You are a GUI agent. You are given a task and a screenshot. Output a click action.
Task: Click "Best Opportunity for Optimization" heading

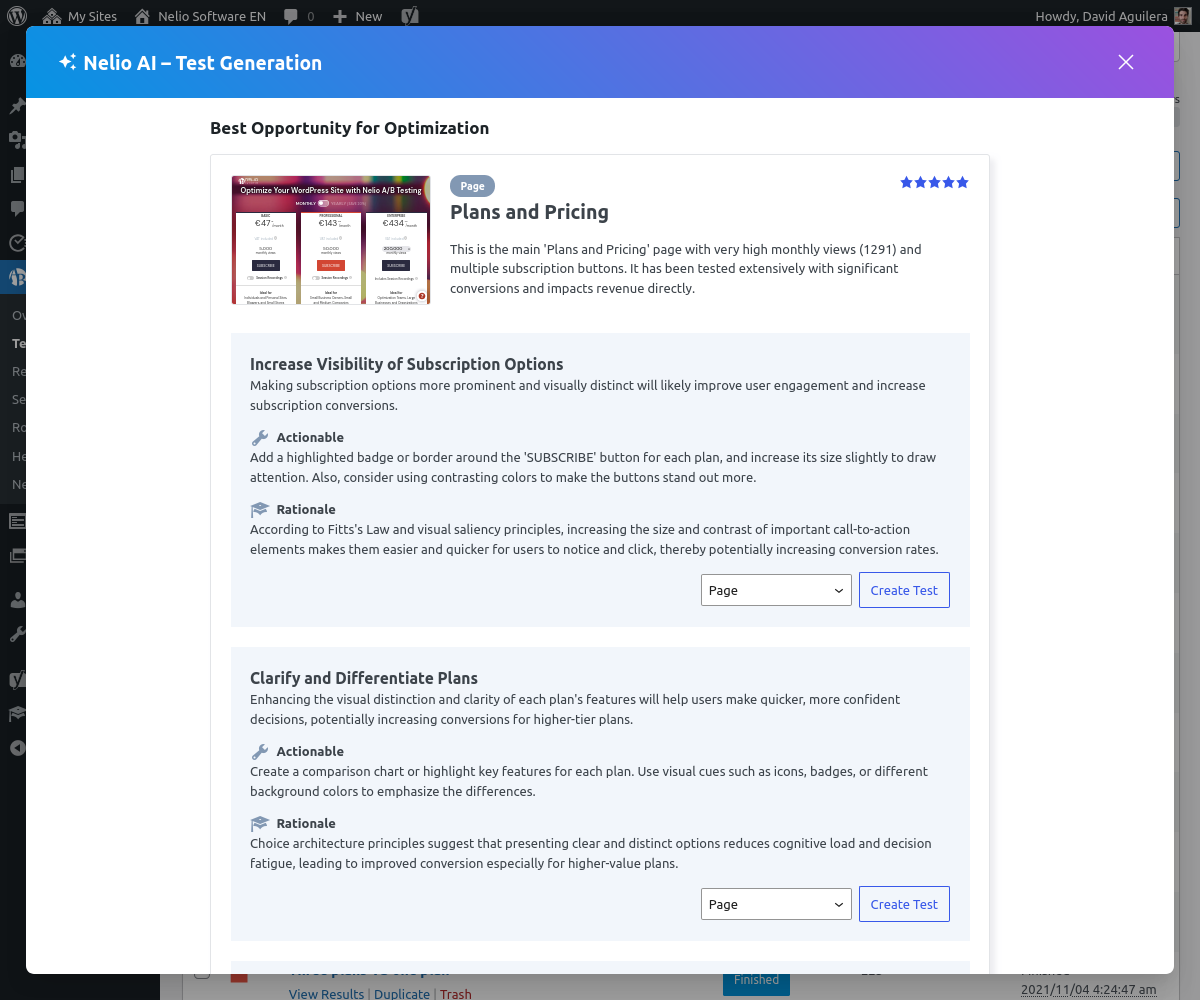point(349,128)
